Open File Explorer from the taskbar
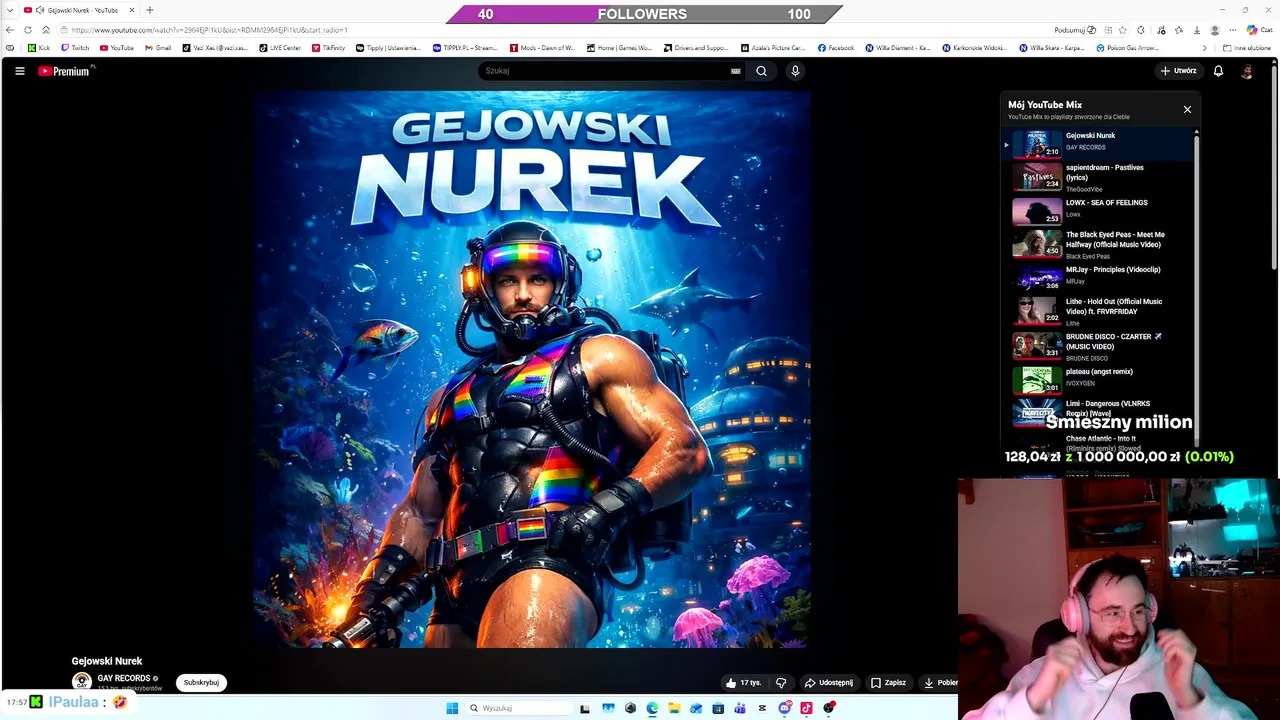The height and width of the screenshot is (720, 1280). tap(674, 708)
